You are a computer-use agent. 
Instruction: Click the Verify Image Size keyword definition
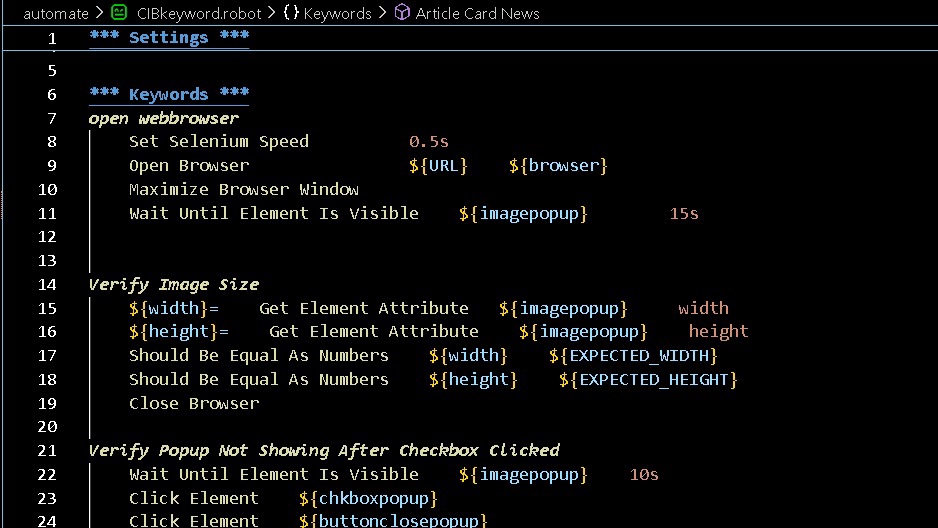coord(173,284)
